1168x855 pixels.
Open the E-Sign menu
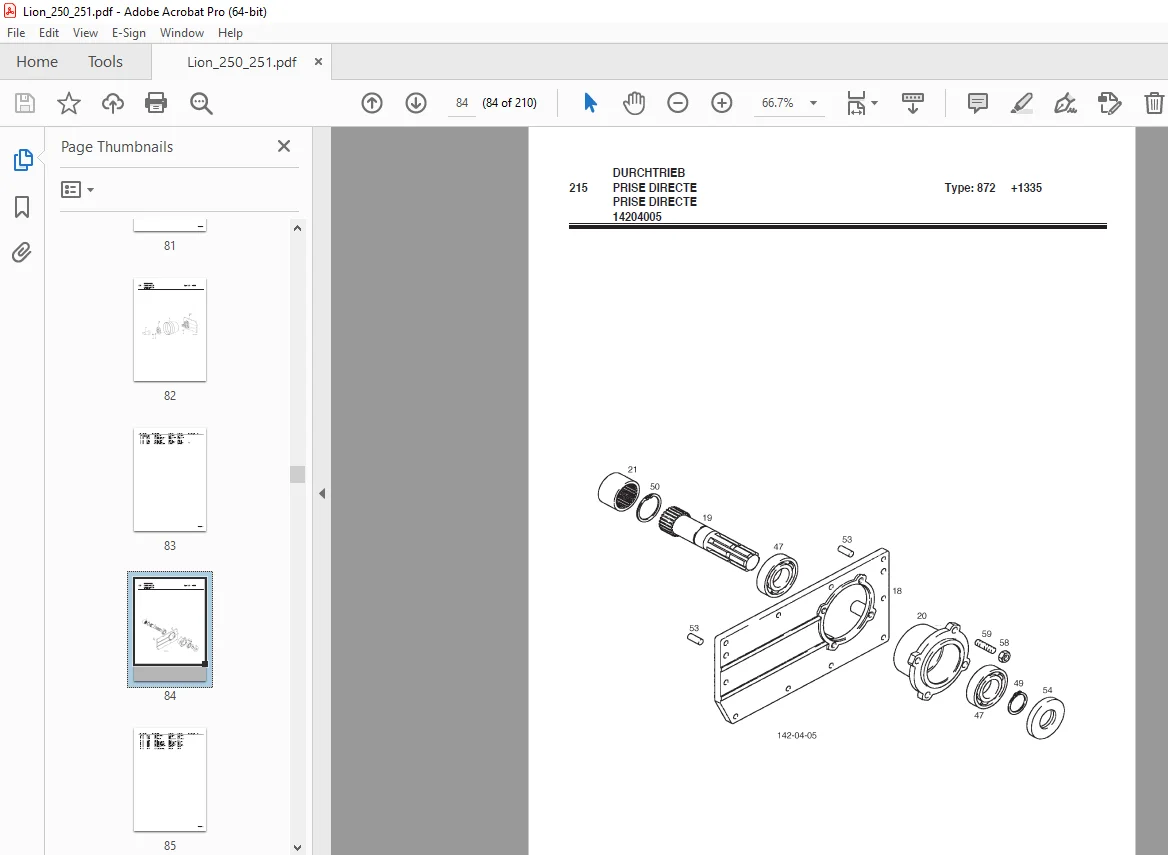(128, 33)
